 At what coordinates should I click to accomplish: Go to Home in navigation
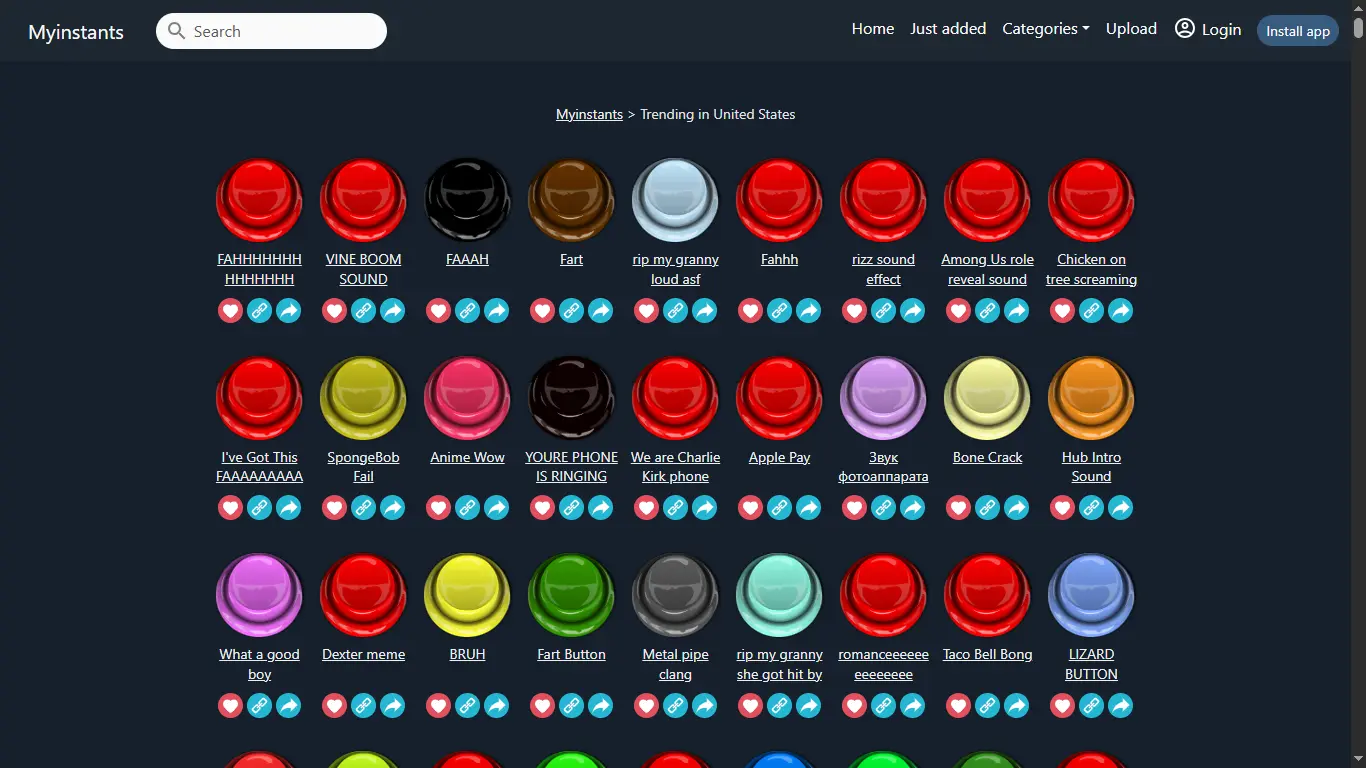click(873, 29)
